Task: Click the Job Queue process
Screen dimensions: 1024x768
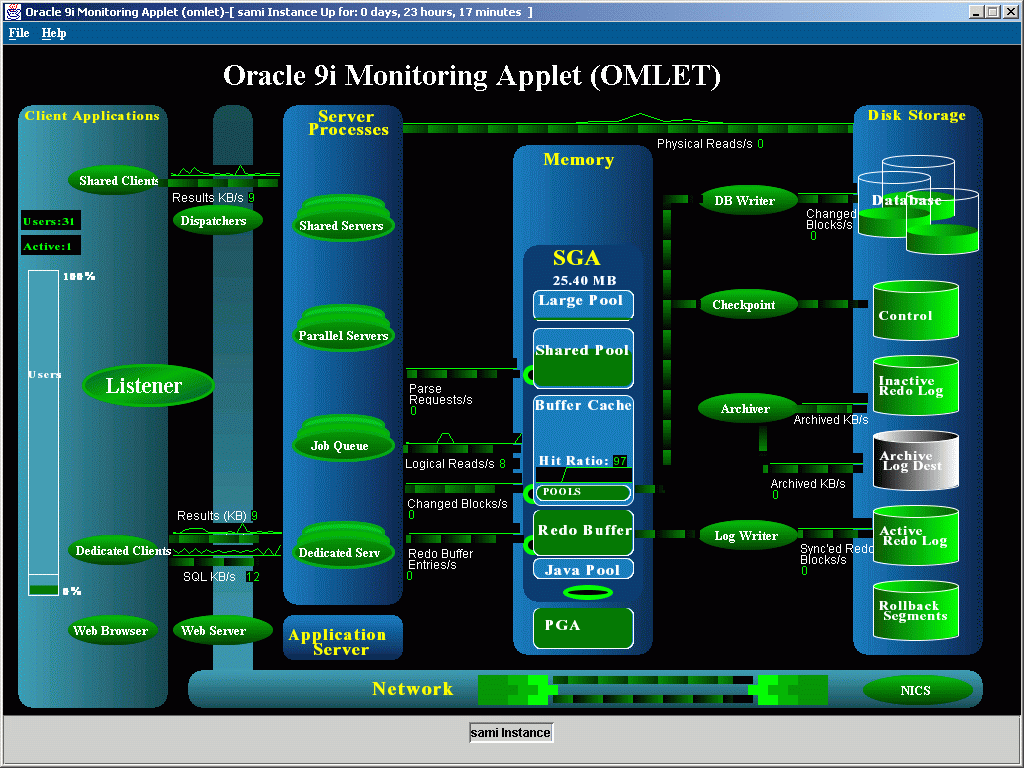Action: point(344,439)
